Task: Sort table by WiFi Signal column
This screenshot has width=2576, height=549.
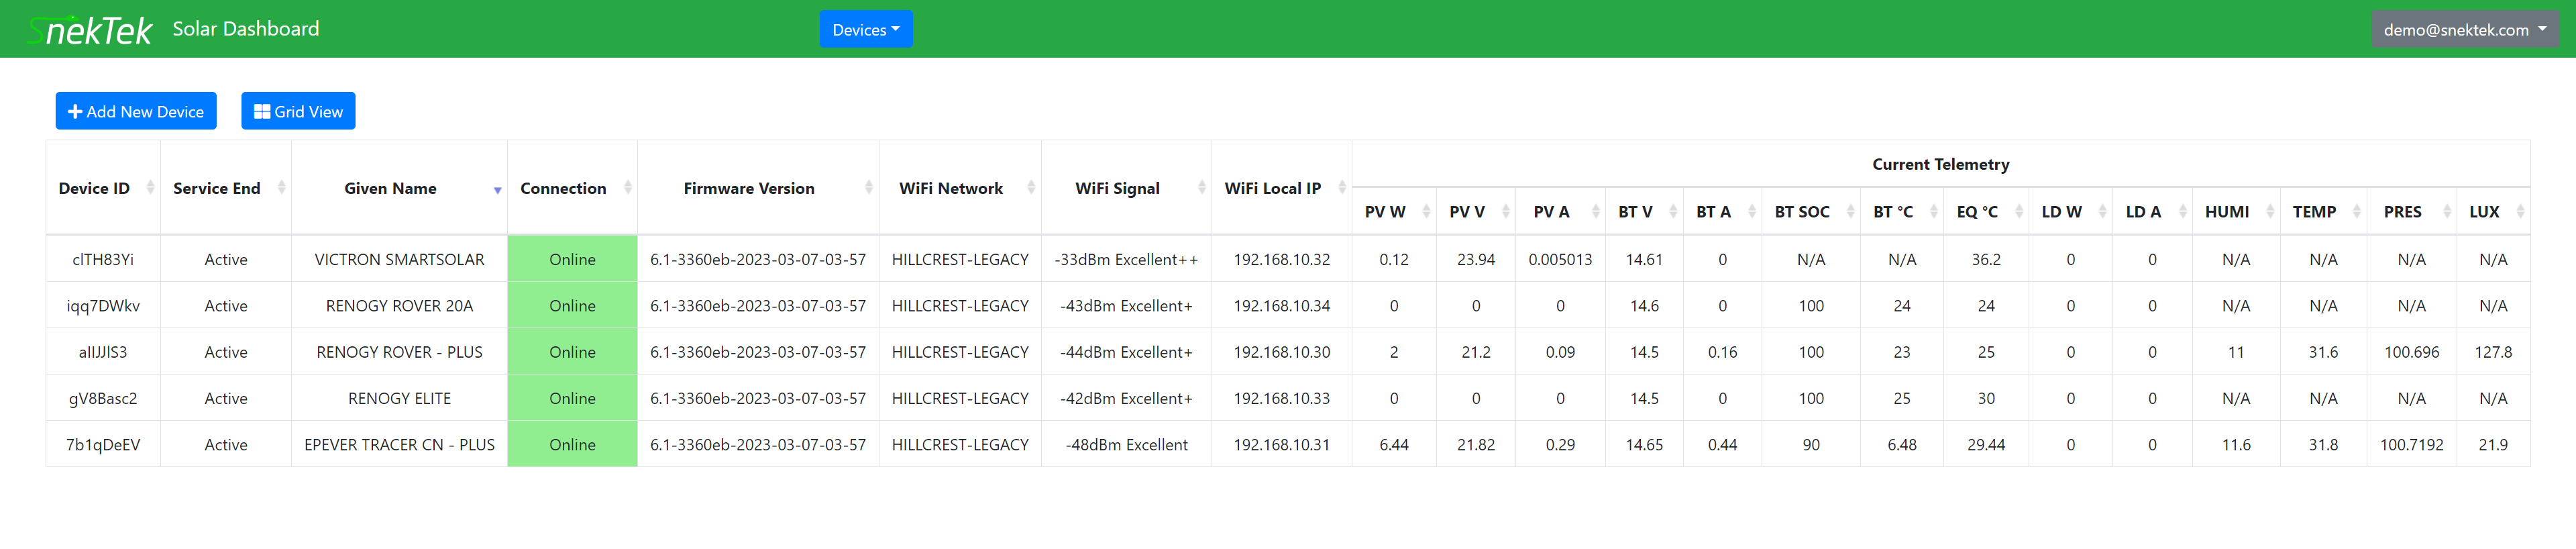Action: tap(1127, 188)
